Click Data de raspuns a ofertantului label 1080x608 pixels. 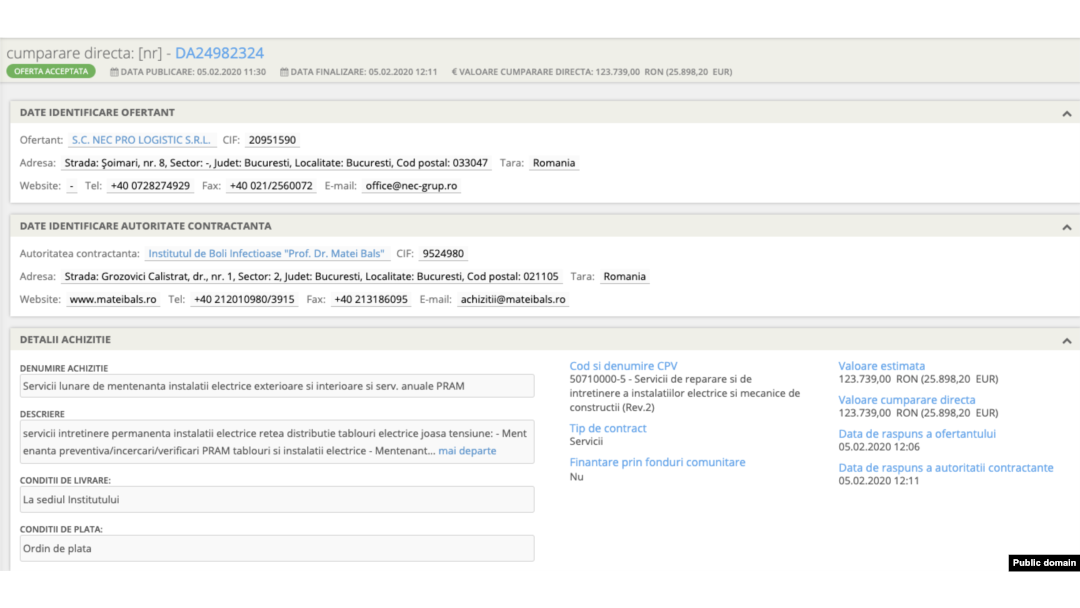click(917, 434)
